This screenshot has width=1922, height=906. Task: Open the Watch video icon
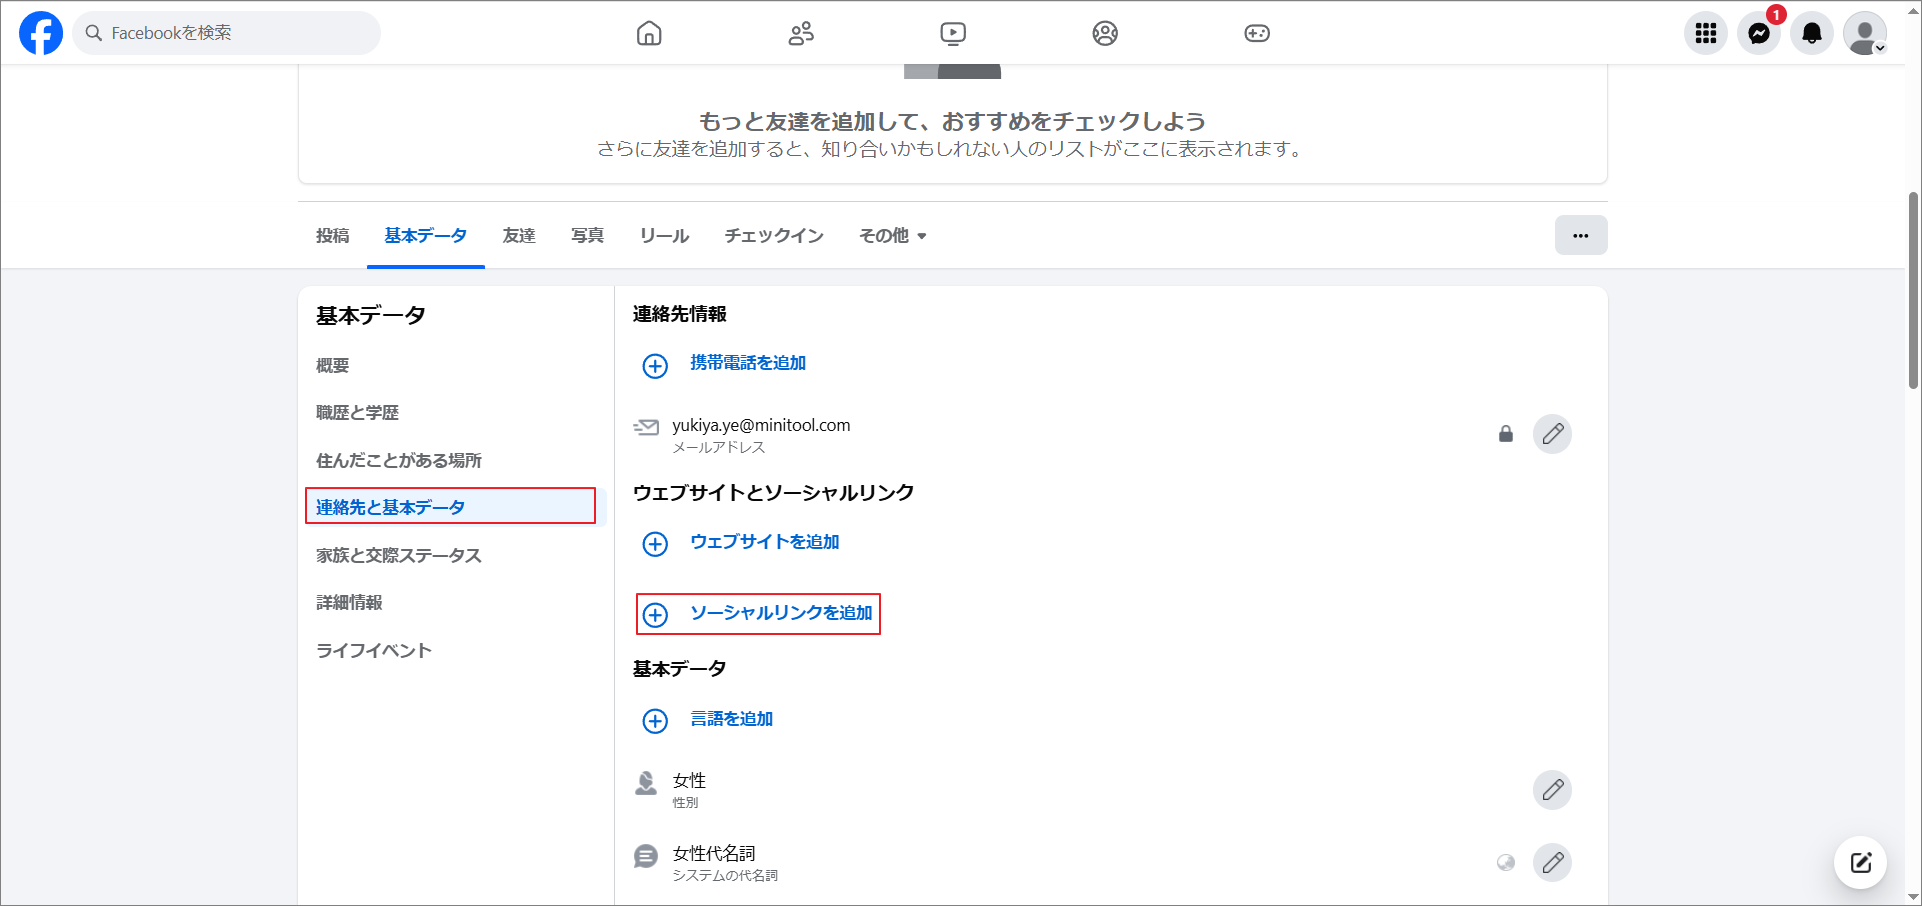pyautogui.click(x=952, y=32)
